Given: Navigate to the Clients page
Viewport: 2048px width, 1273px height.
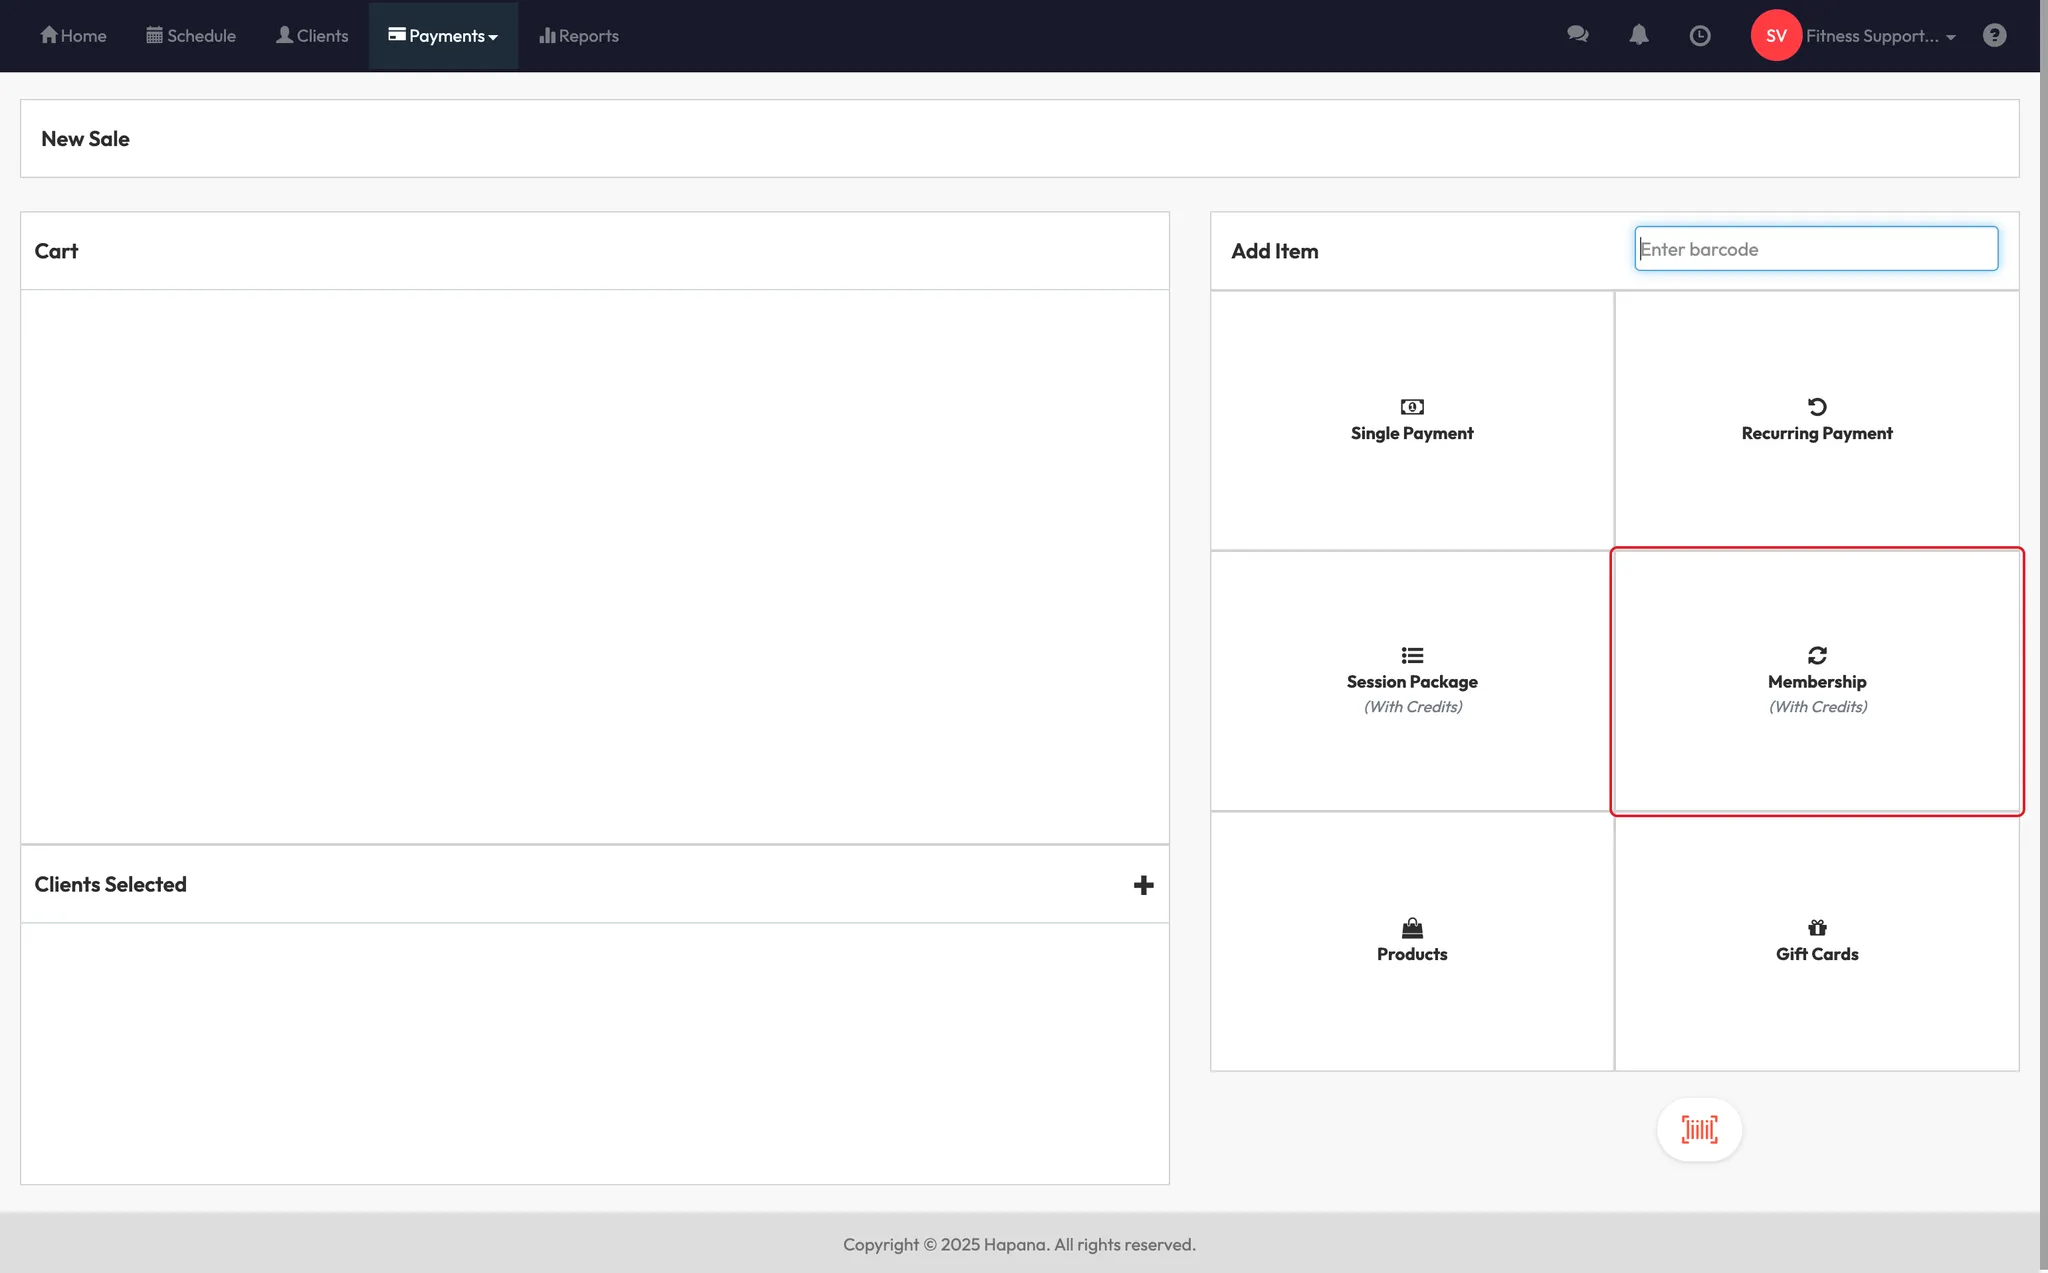Looking at the screenshot, I should click(312, 36).
